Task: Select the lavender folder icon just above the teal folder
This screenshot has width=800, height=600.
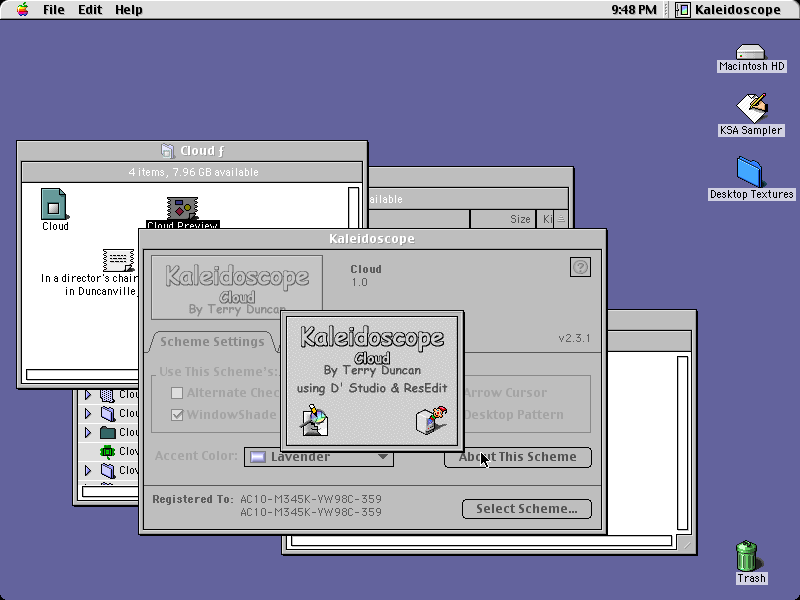Action: pyautogui.click(x=108, y=413)
